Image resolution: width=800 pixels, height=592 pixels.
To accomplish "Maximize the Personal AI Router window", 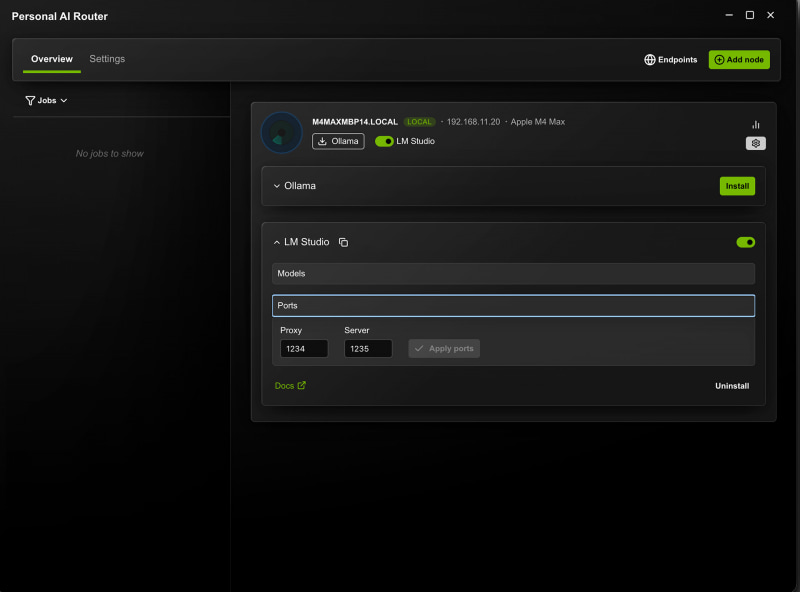I will 750,15.
